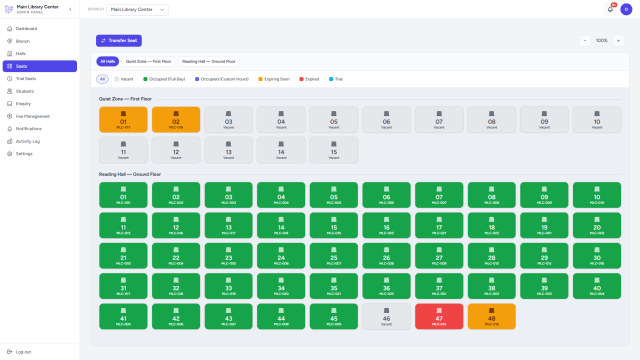
Task: Select expiring Reading Hall seat 48
Action: click(492, 317)
